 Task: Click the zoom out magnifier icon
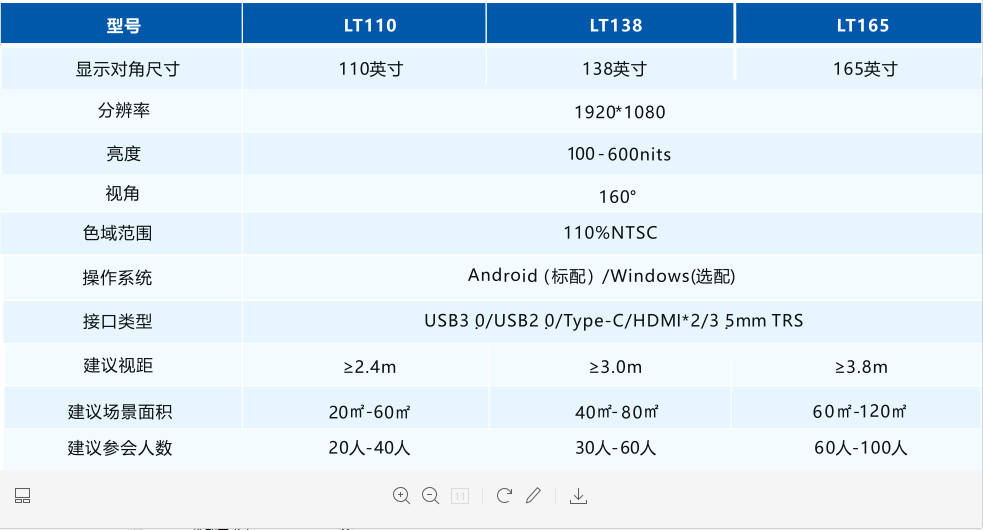coord(431,495)
